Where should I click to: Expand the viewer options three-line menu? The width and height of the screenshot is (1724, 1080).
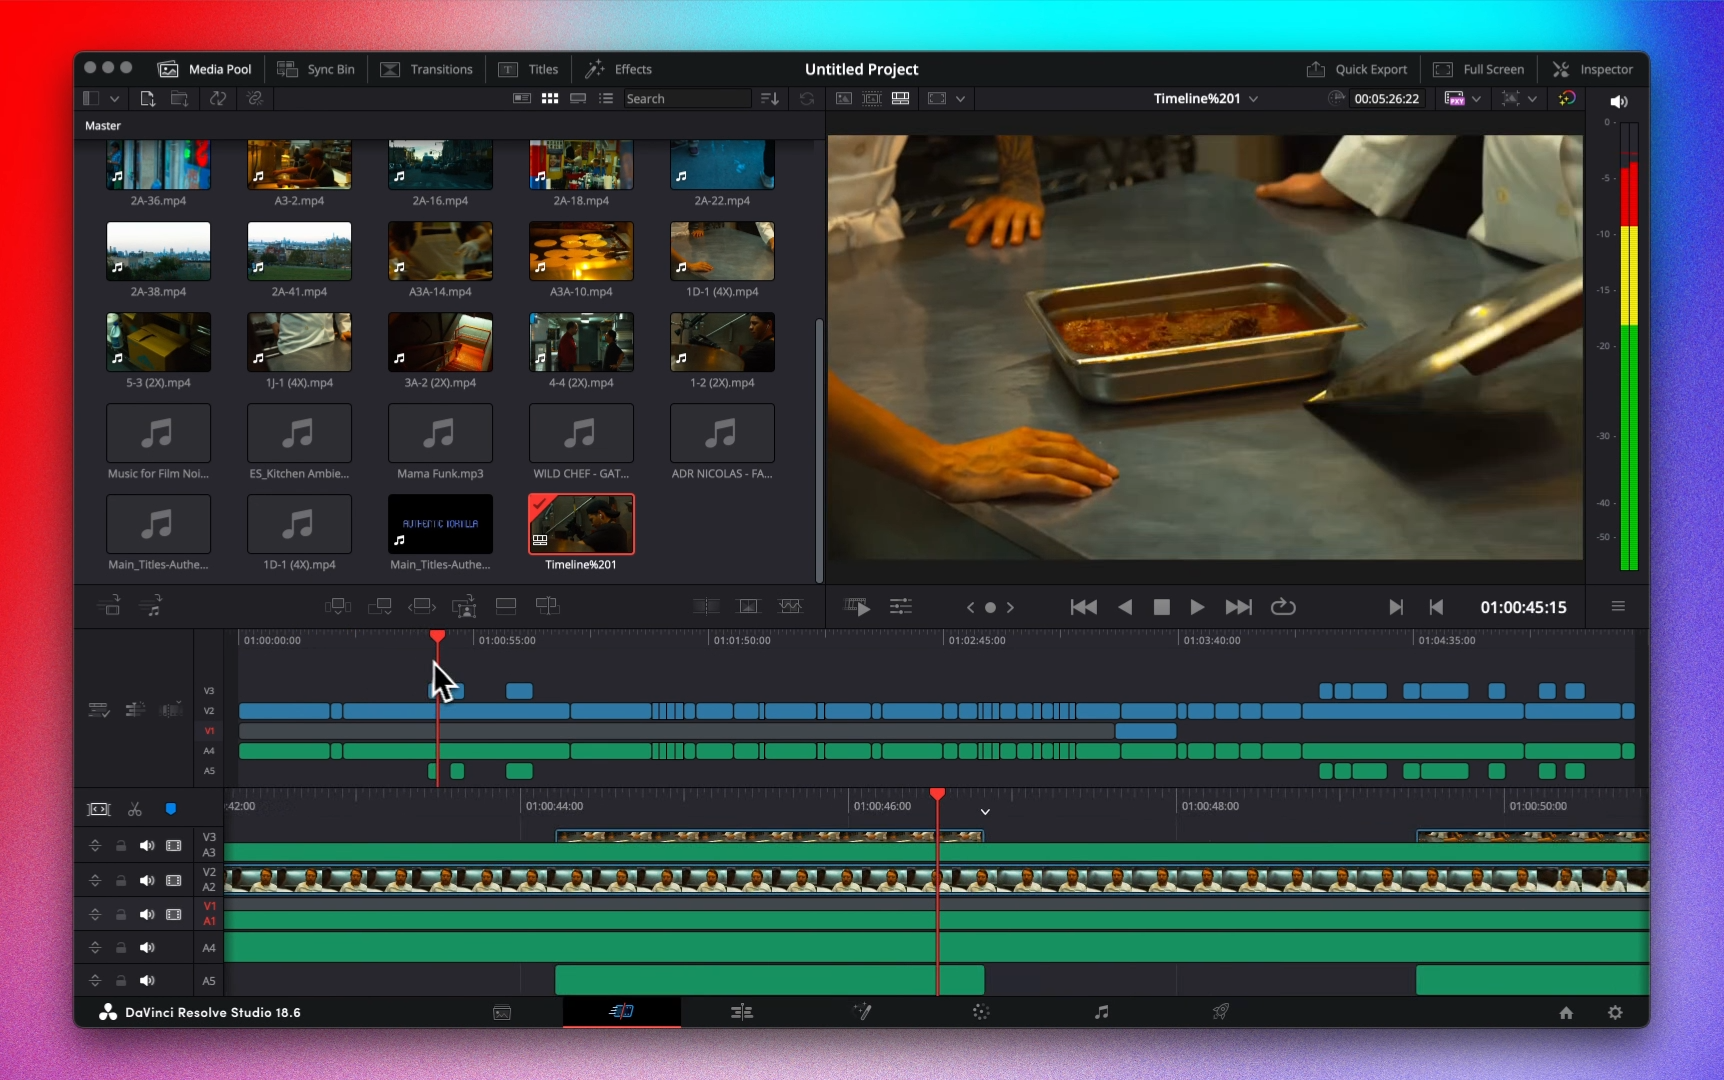pyautogui.click(x=1618, y=607)
